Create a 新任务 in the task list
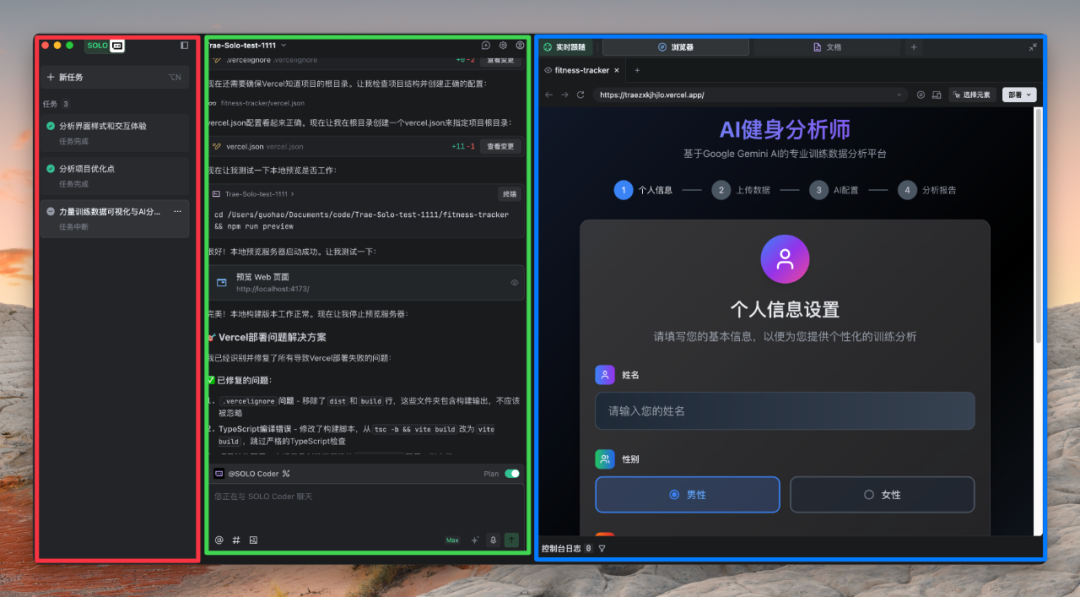The image size is (1080, 597). (x=64, y=76)
